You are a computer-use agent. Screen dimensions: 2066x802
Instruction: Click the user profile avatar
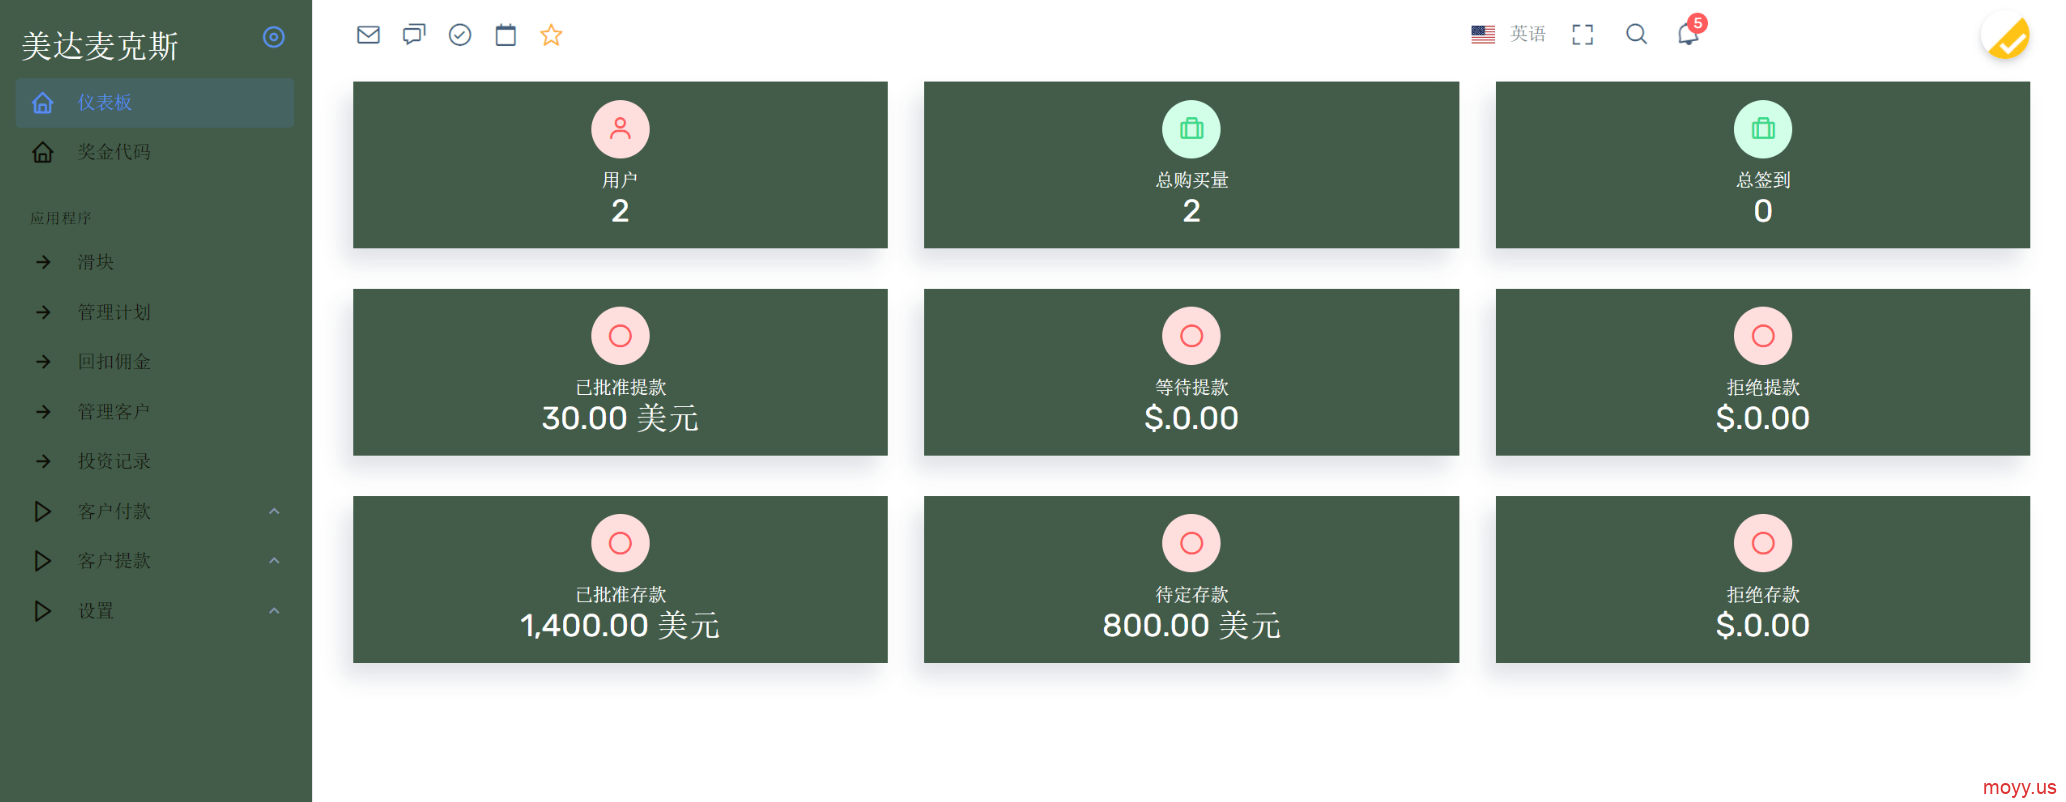(x=2006, y=37)
